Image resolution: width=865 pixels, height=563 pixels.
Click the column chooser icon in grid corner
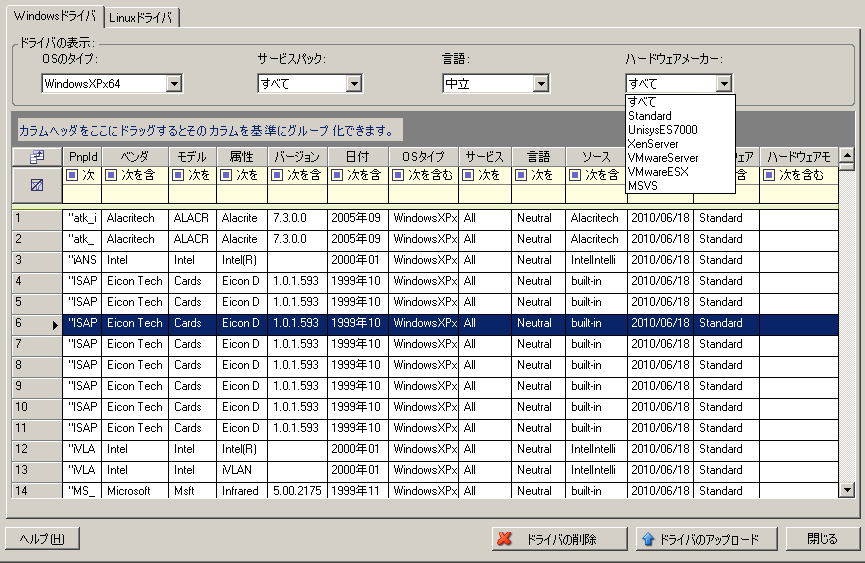coord(37,157)
